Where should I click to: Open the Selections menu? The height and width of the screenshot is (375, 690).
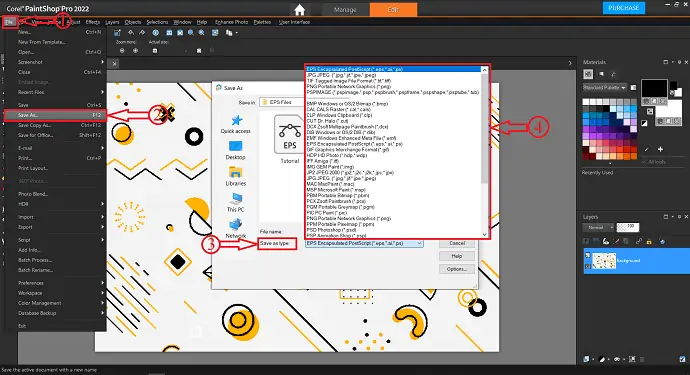(157, 22)
